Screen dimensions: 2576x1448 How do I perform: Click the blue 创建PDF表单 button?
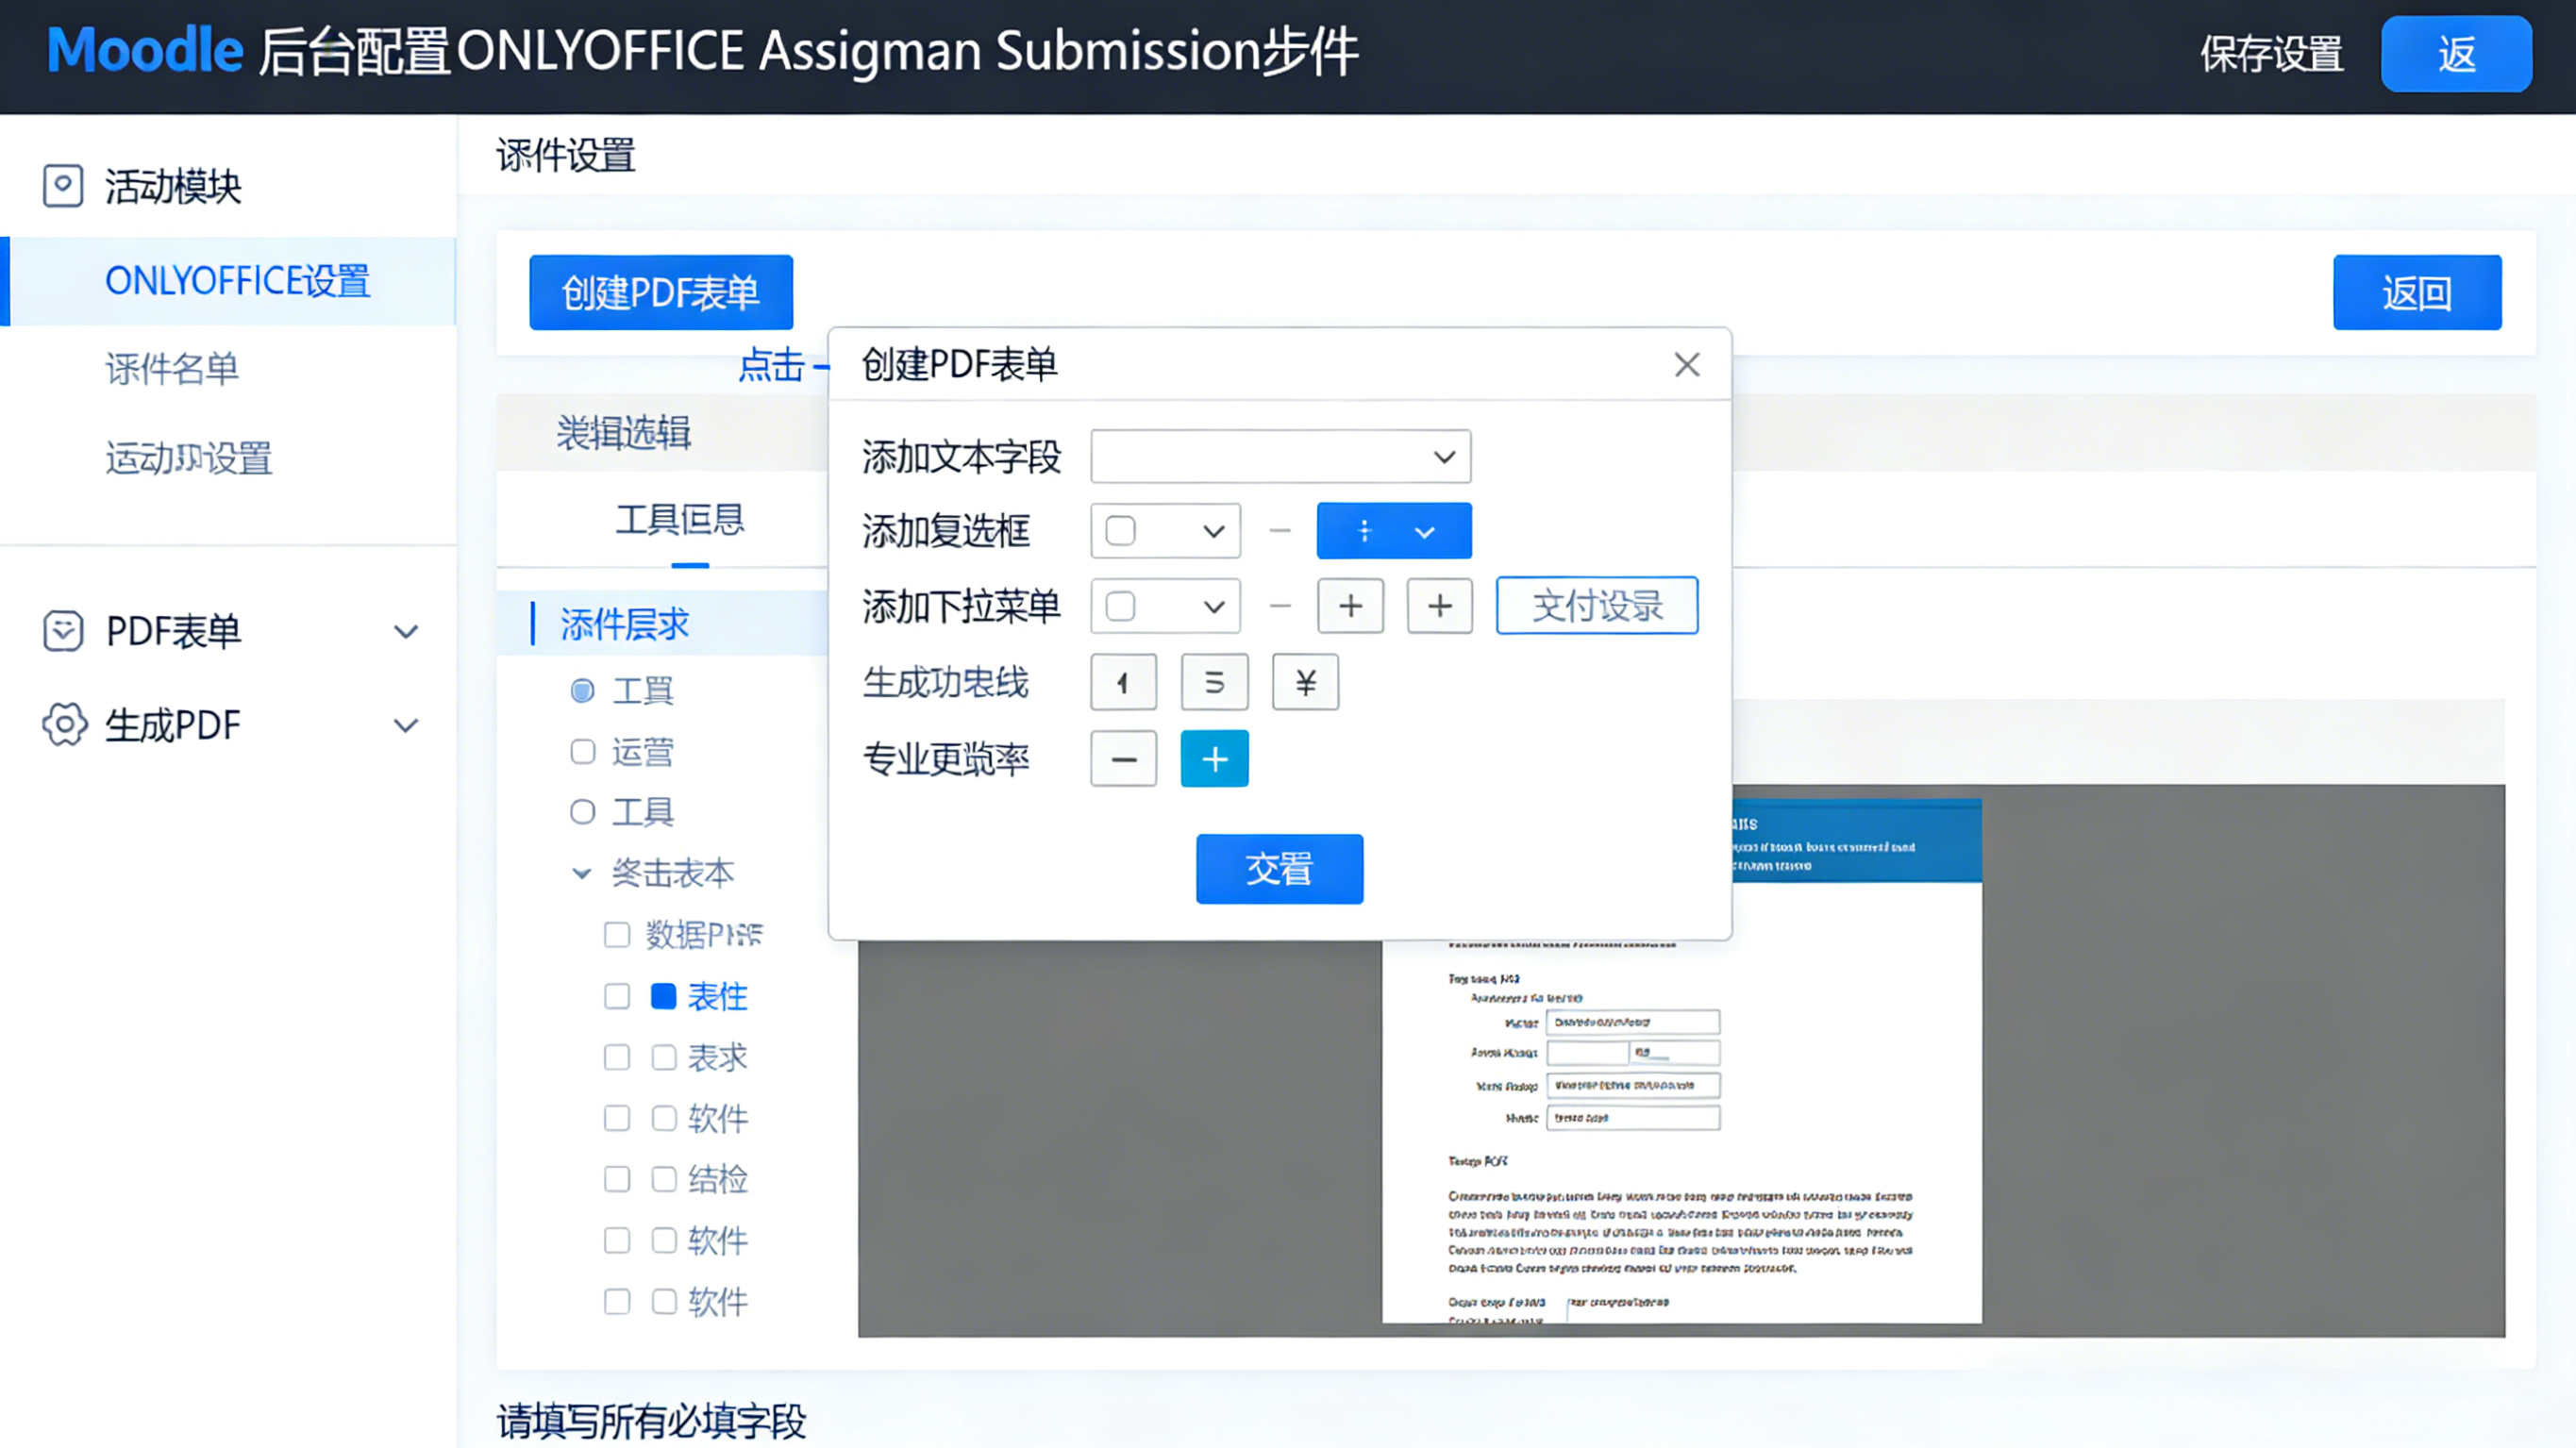[661, 293]
